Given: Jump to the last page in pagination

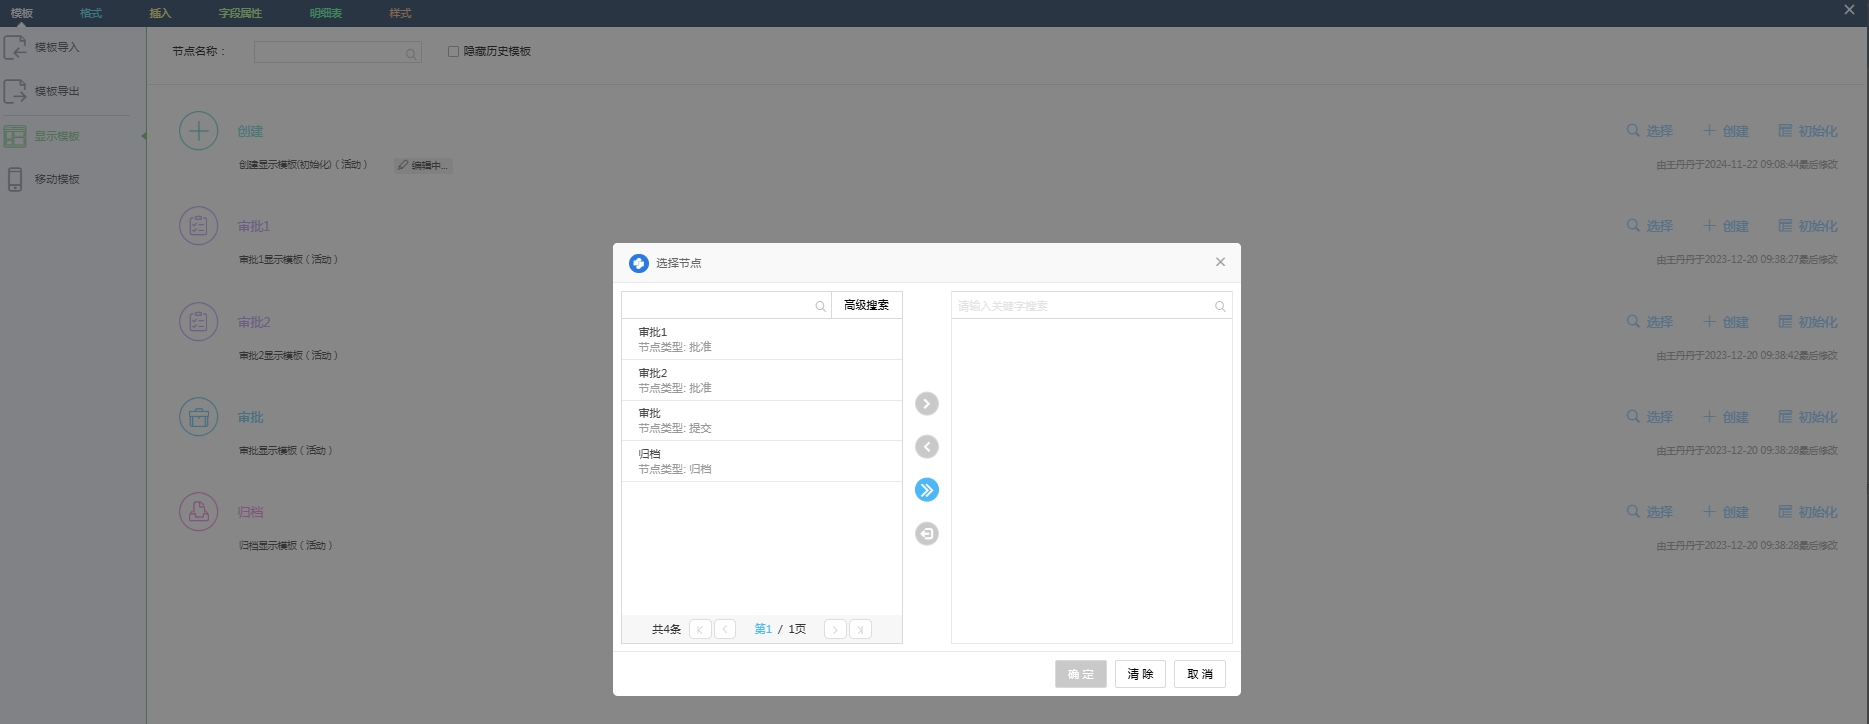Looking at the screenshot, I should 860,629.
